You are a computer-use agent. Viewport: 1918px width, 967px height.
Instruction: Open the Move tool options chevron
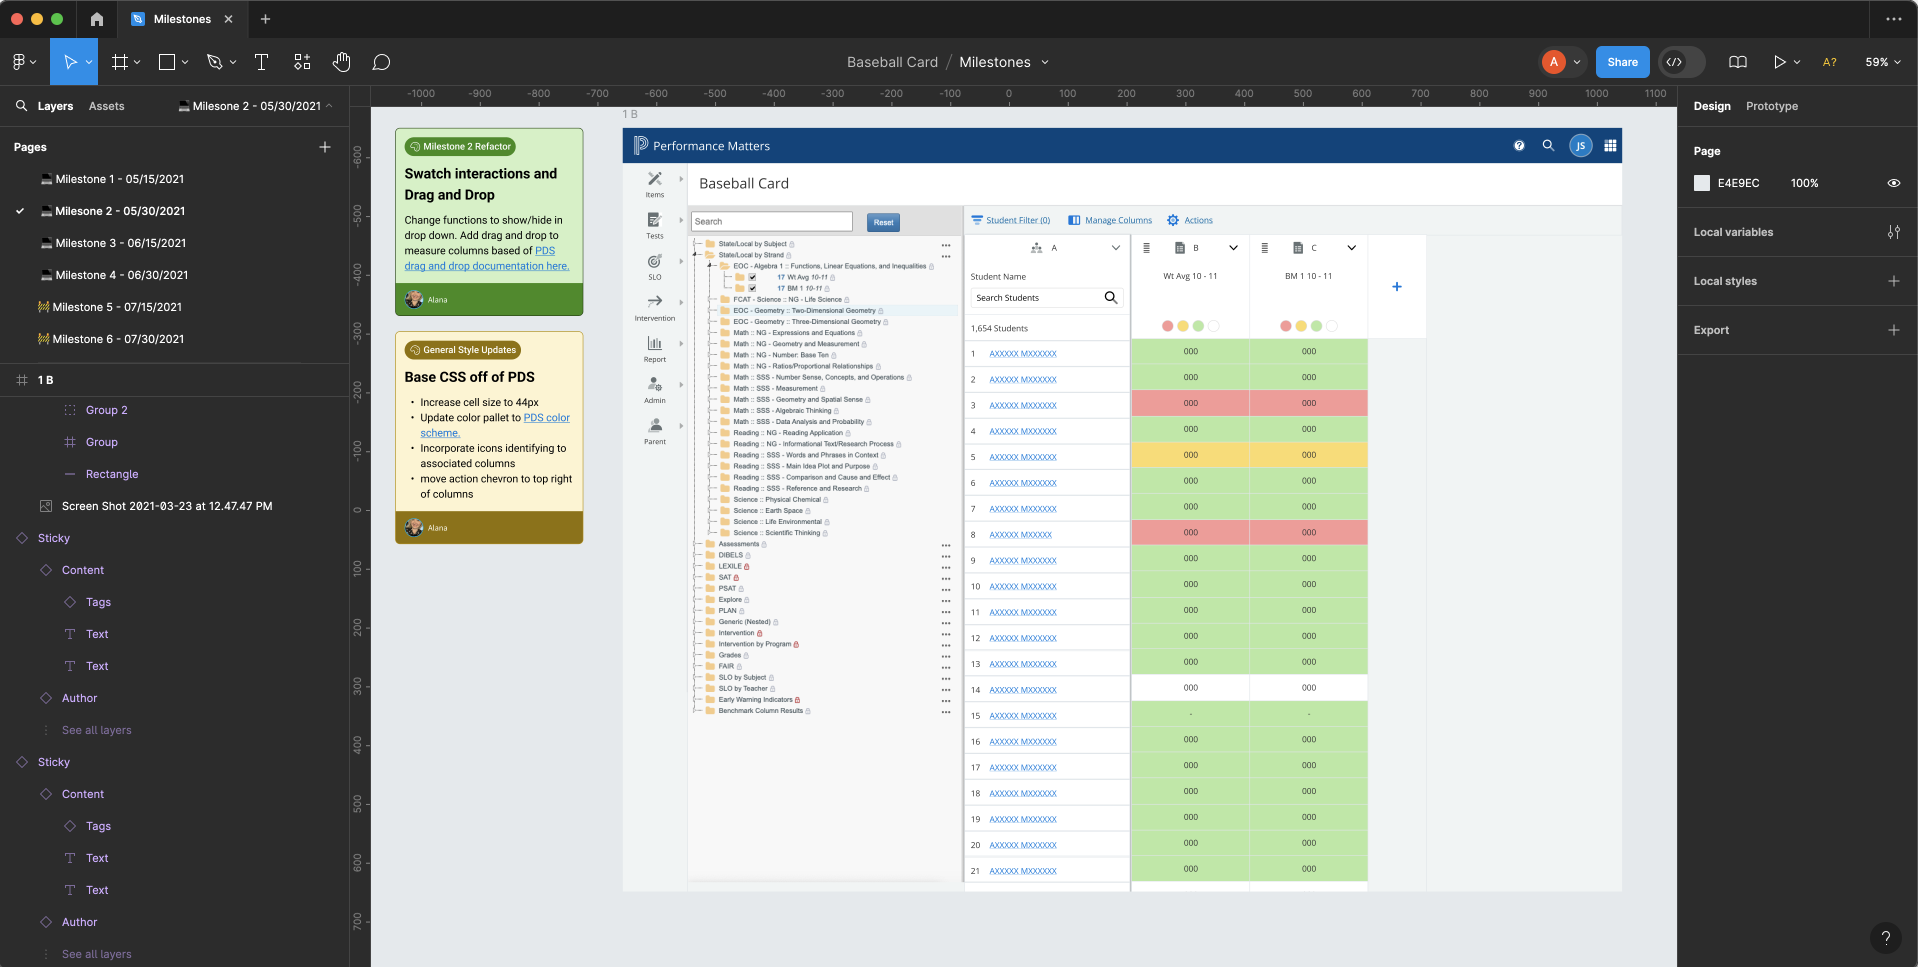point(89,62)
